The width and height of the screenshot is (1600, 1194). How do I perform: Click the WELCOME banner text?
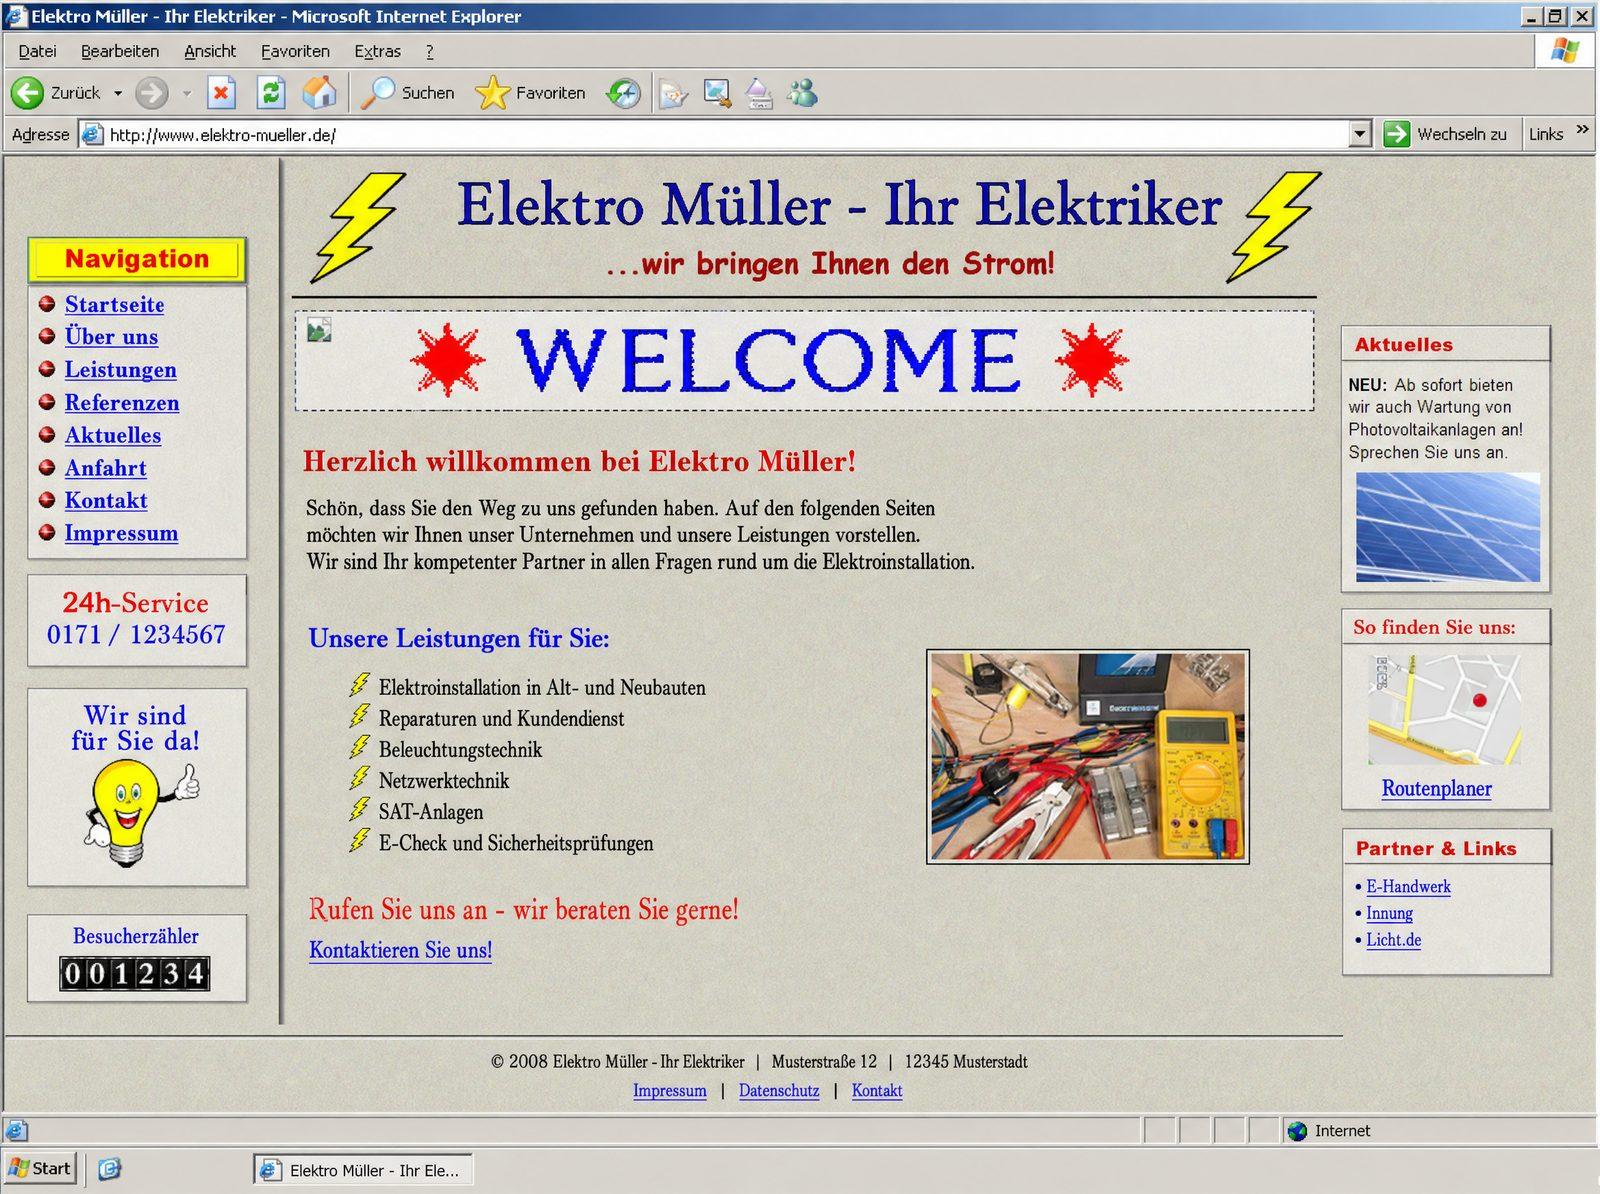[768, 361]
